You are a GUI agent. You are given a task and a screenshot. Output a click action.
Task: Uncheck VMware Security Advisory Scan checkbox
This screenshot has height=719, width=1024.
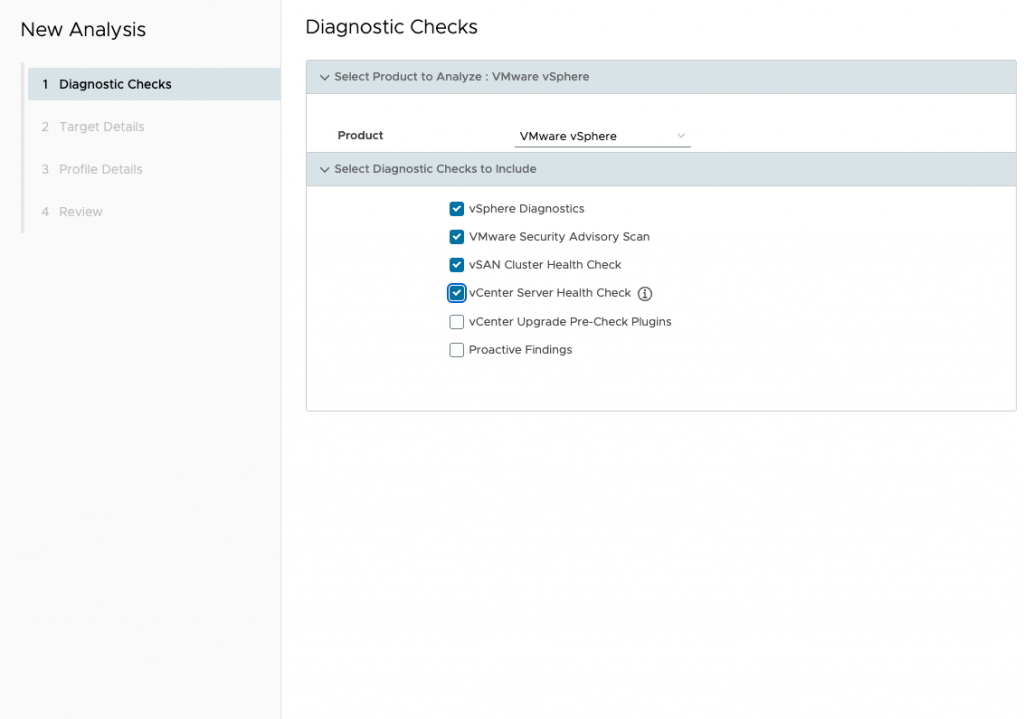tap(456, 237)
